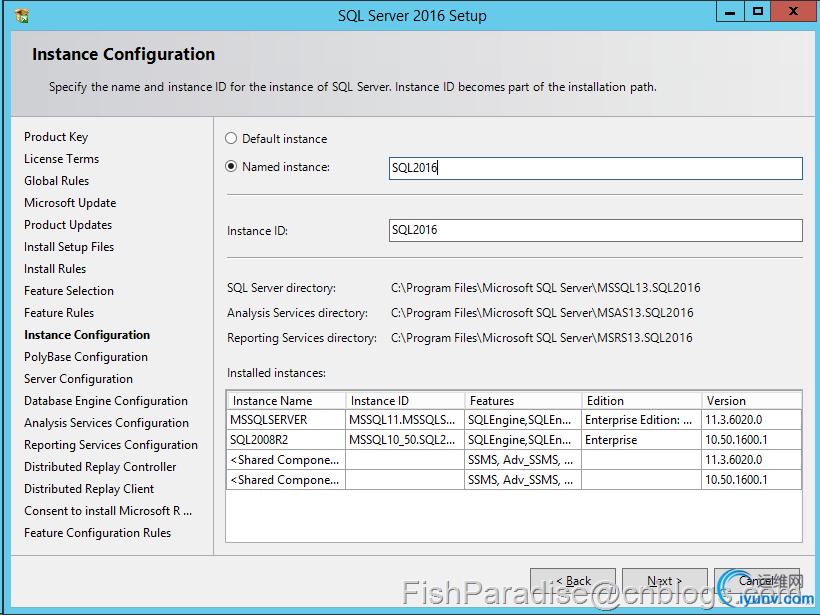Select the Install Rules step

click(x=55, y=269)
